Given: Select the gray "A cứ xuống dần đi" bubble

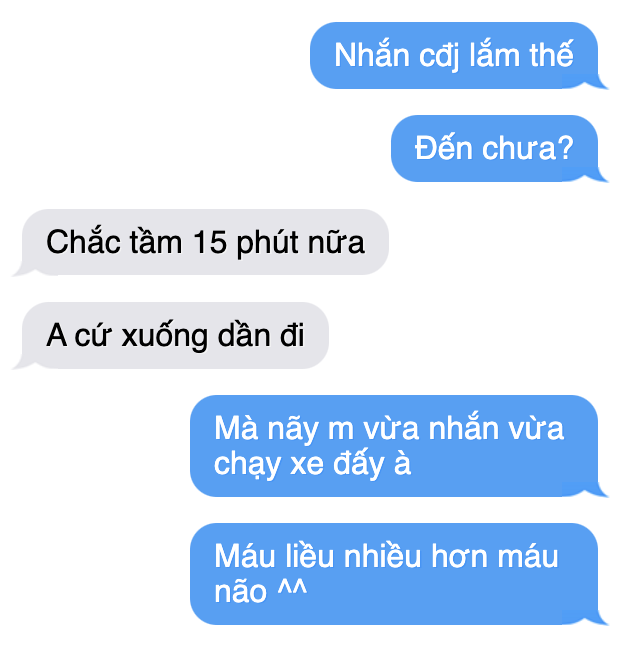Looking at the screenshot, I should (x=175, y=335).
